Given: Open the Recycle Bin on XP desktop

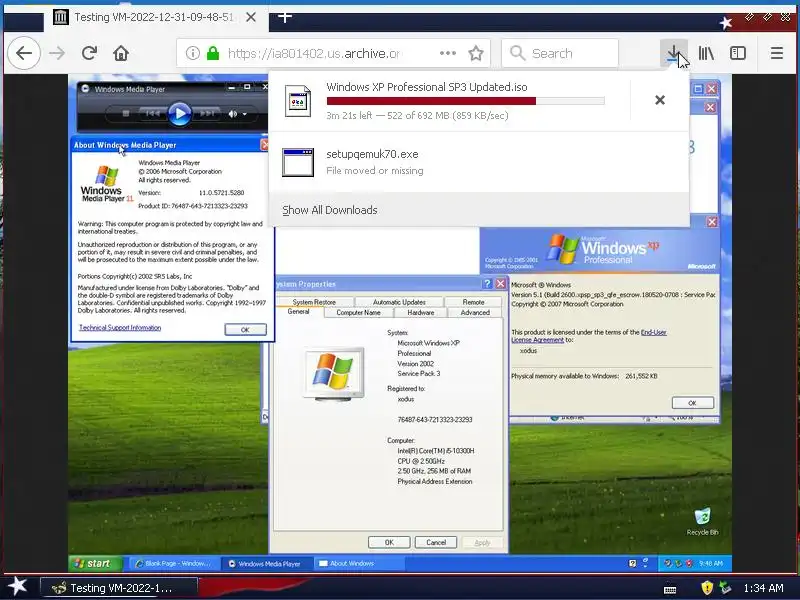Looking at the screenshot, I should 703,521.
